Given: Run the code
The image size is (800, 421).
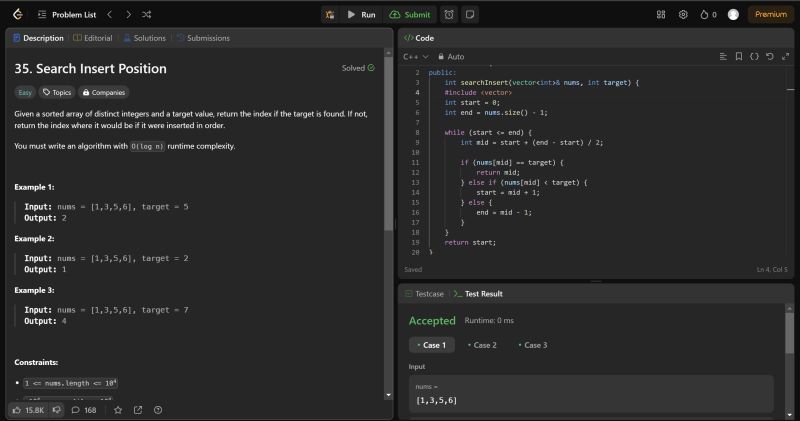Looking at the screenshot, I should (x=361, y=15).
